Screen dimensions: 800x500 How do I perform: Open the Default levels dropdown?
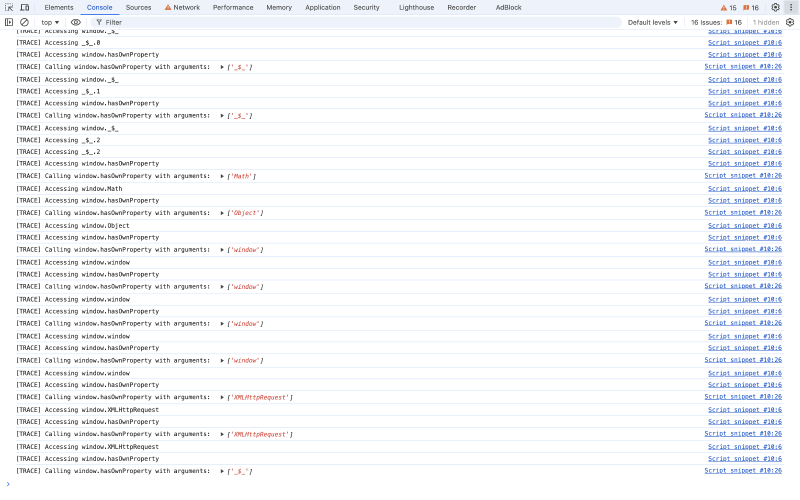[653, 22]
